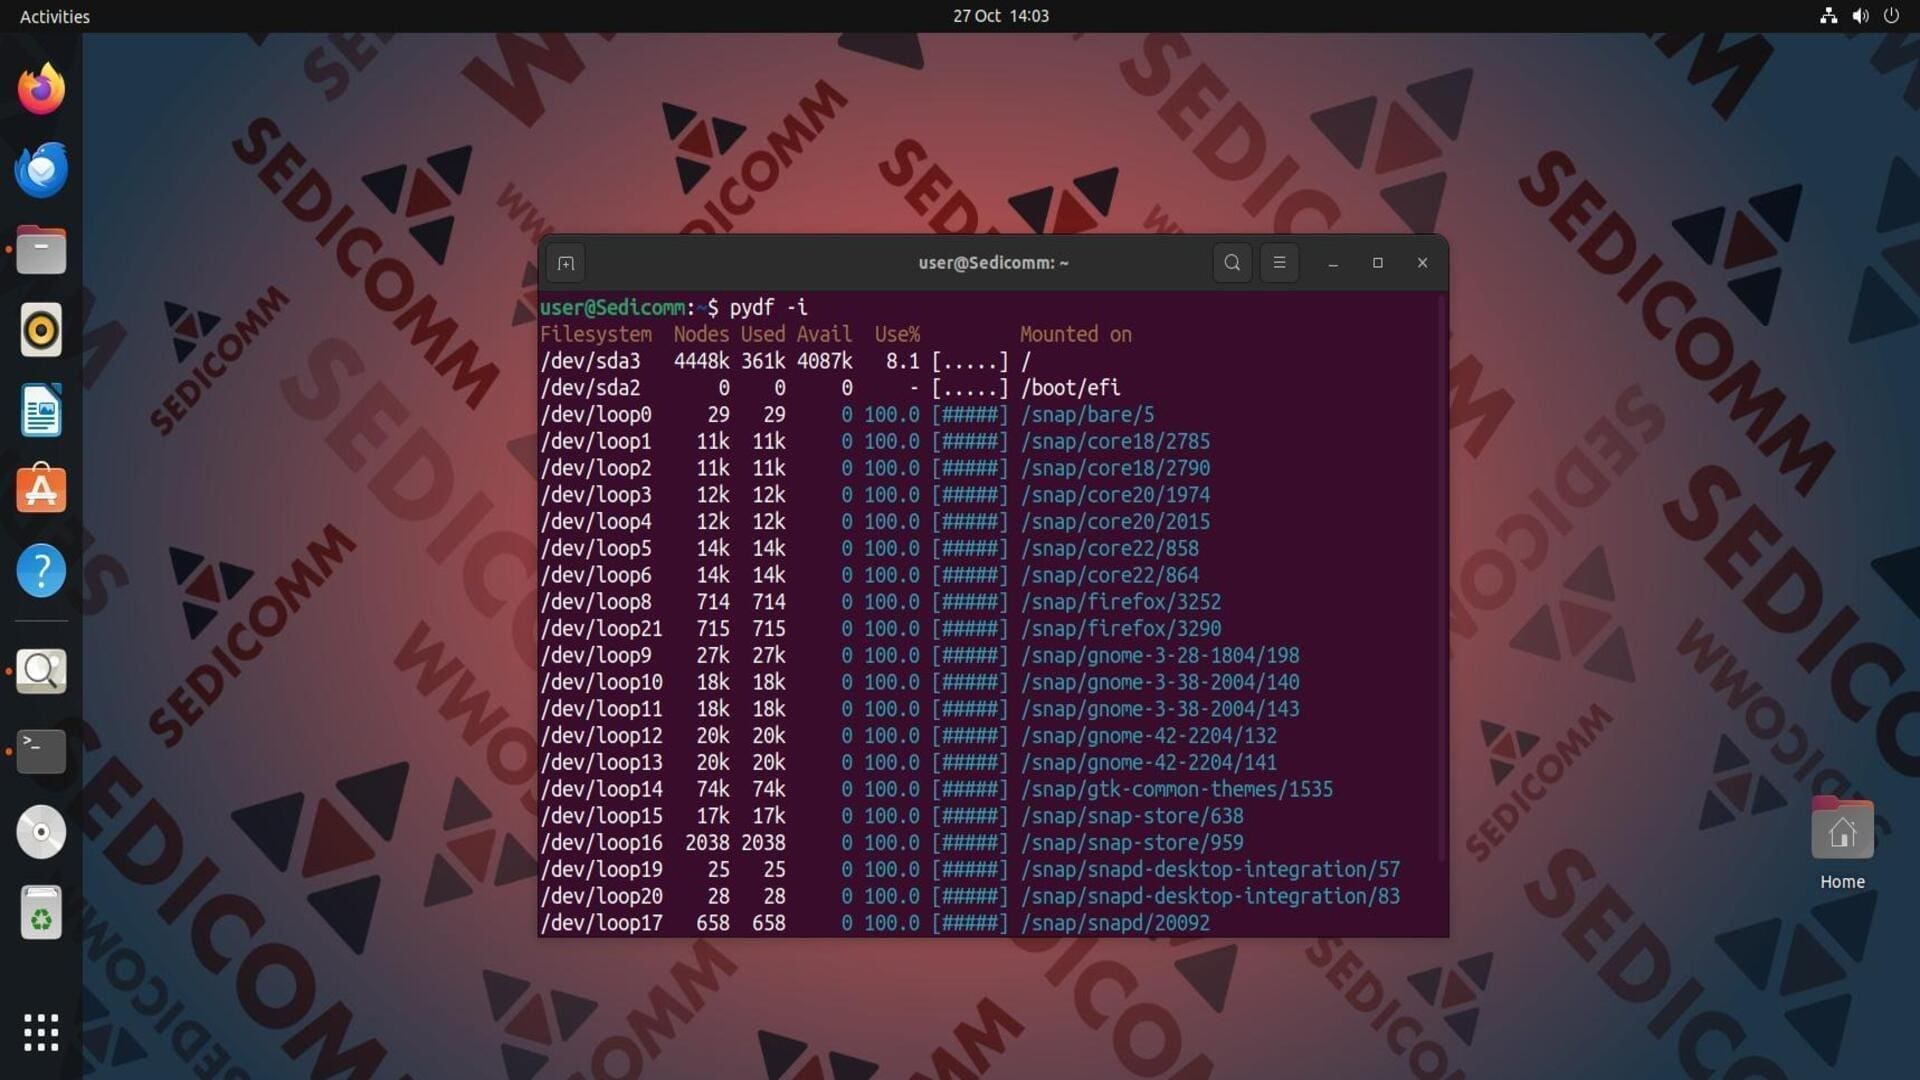Open Thunderbird mail from the dock
The width and height of the screenshot is (1920, 1080).
(41, 169)
